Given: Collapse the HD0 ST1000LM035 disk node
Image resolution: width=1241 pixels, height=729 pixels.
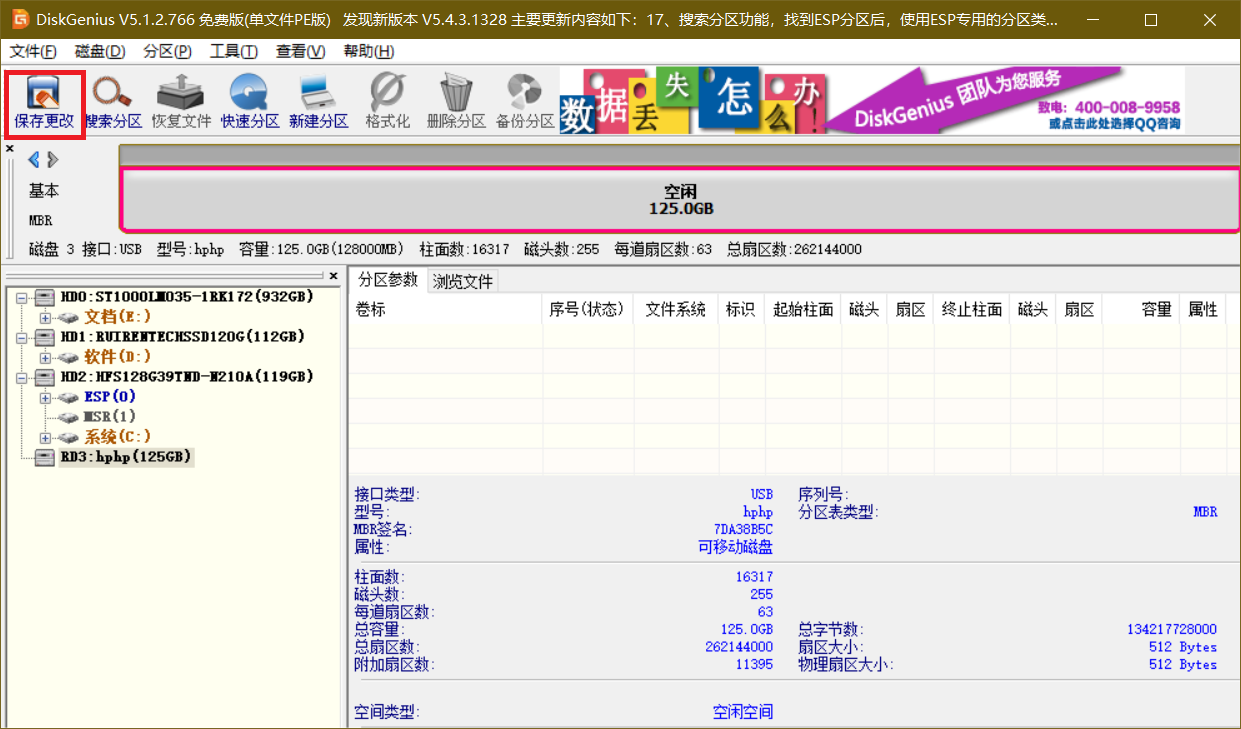Looking at the screenshot, I should point(21,297).
